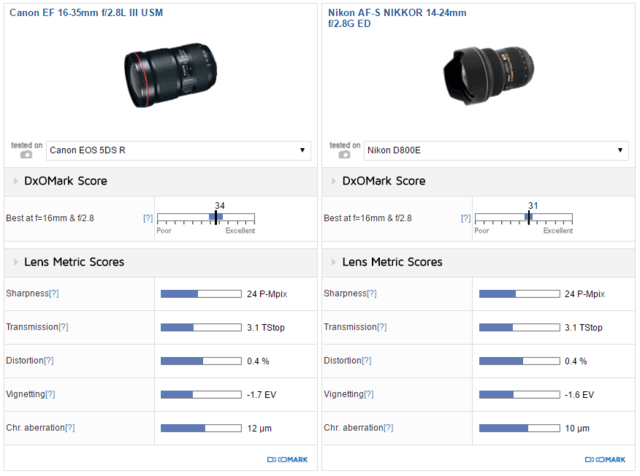Click the camera icon beside Canon EOS 5DS R

click(x=26, y=154)
